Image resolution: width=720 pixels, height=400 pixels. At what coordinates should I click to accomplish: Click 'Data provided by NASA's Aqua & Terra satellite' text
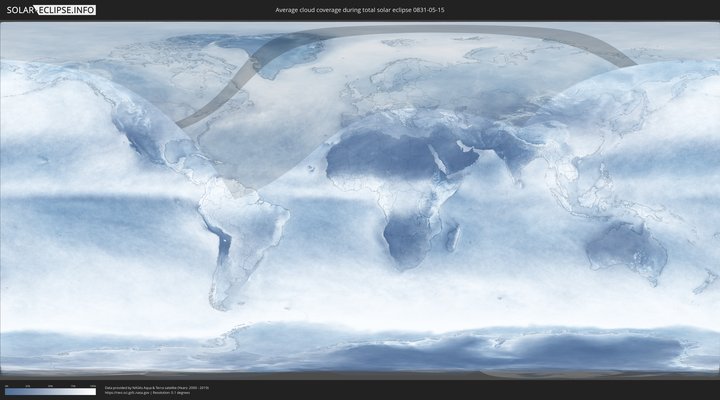click(x=142, y=388)
